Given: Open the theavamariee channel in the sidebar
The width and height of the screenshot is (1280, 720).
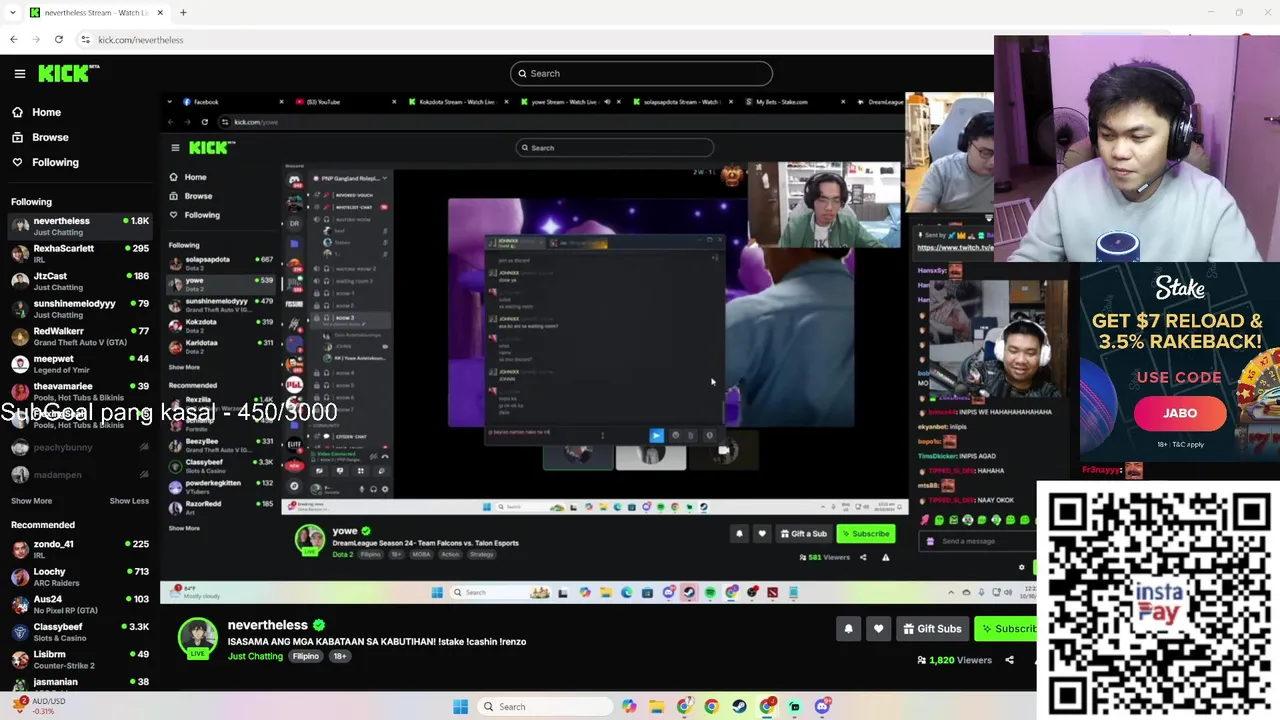Looking at the screenshot, I should coord(80,391).
